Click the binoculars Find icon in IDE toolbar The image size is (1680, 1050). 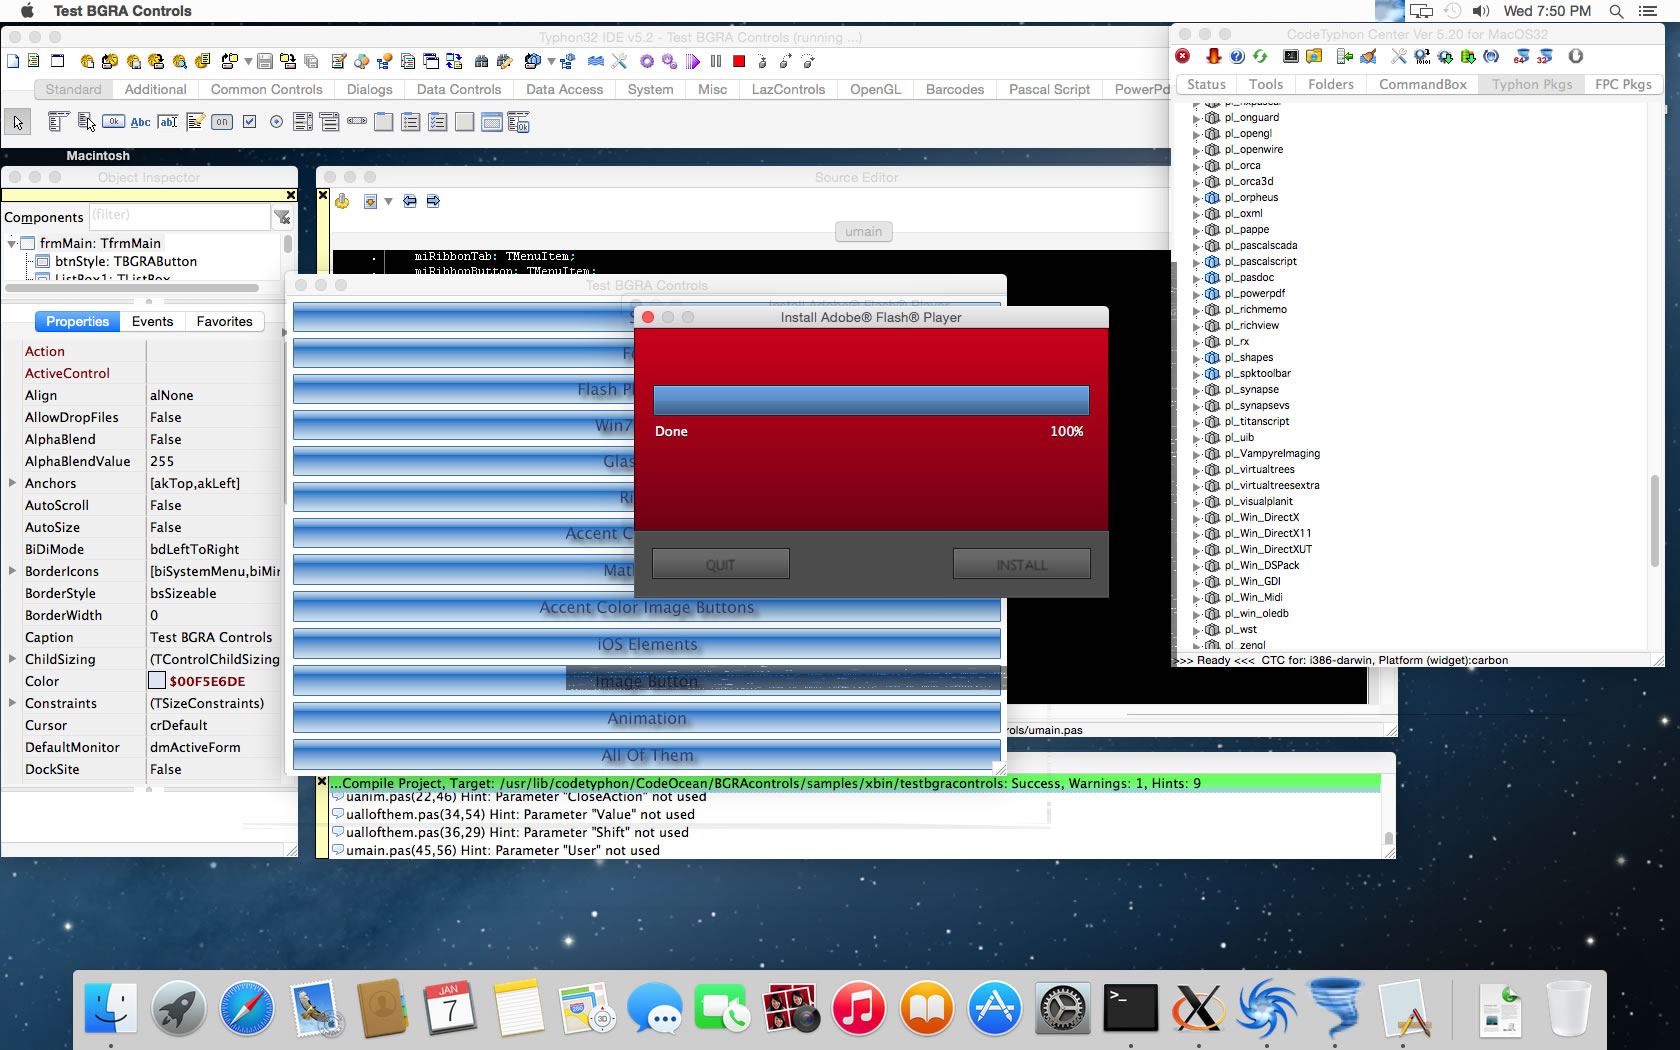tap(482, 61)
